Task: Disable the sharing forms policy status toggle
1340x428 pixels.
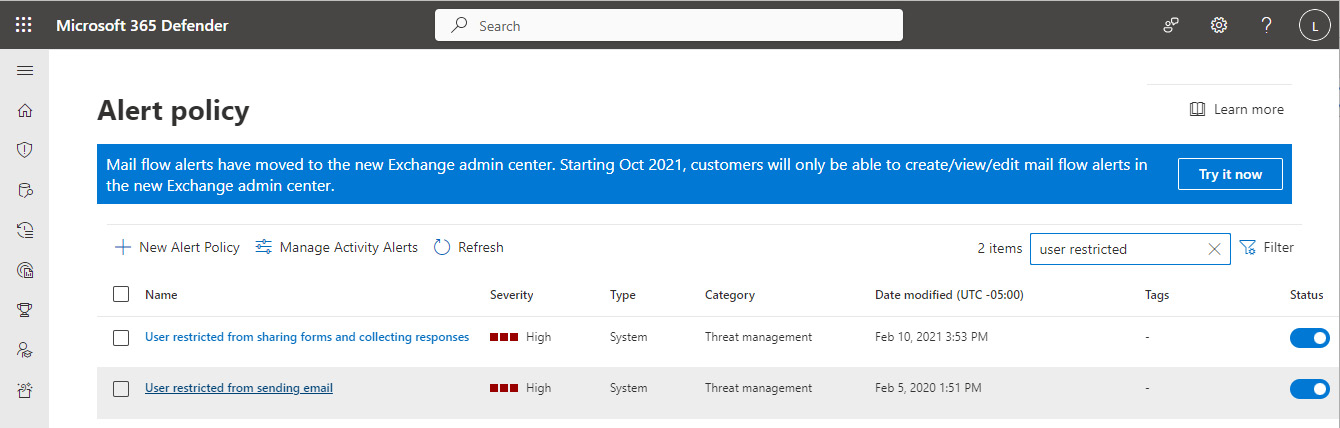Action: pyautogui.click(x=1309, y=338)
